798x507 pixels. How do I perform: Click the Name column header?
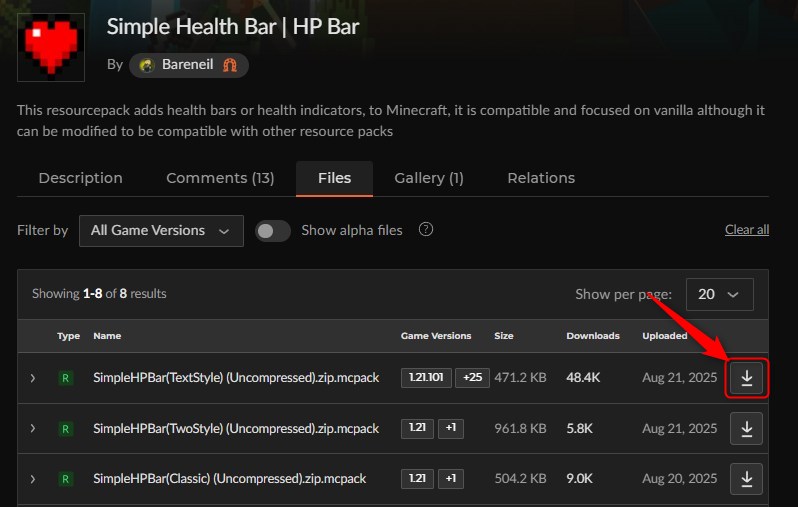(x=107, y=336)
